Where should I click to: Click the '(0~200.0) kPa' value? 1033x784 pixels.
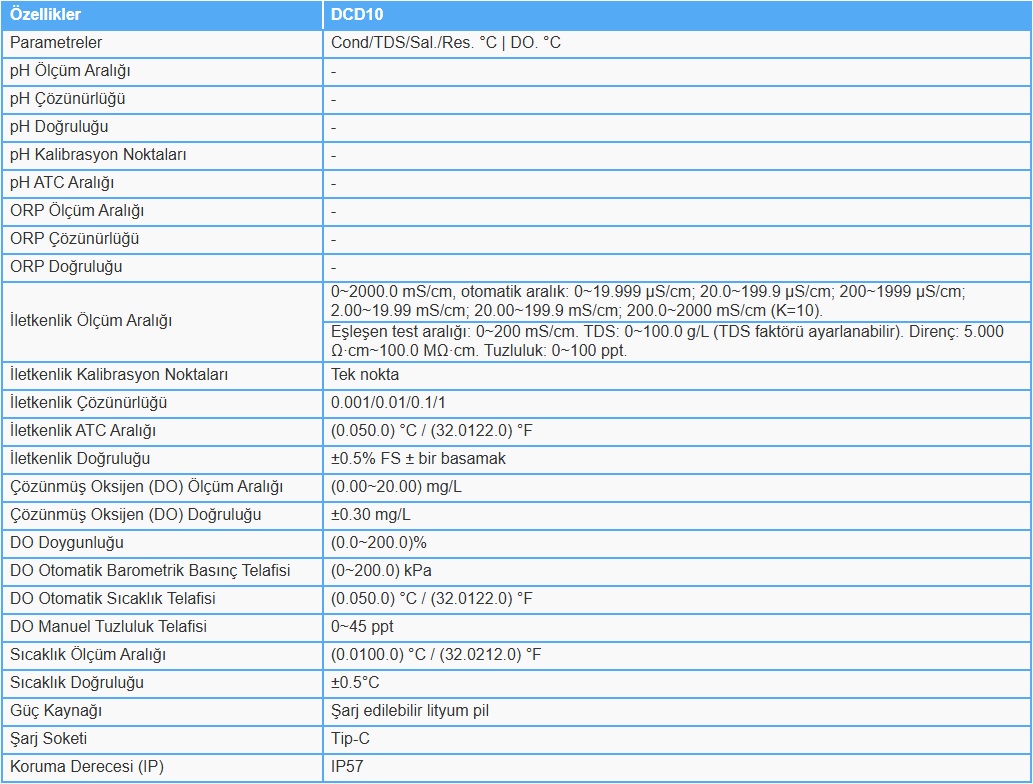(x=381, y=571)
